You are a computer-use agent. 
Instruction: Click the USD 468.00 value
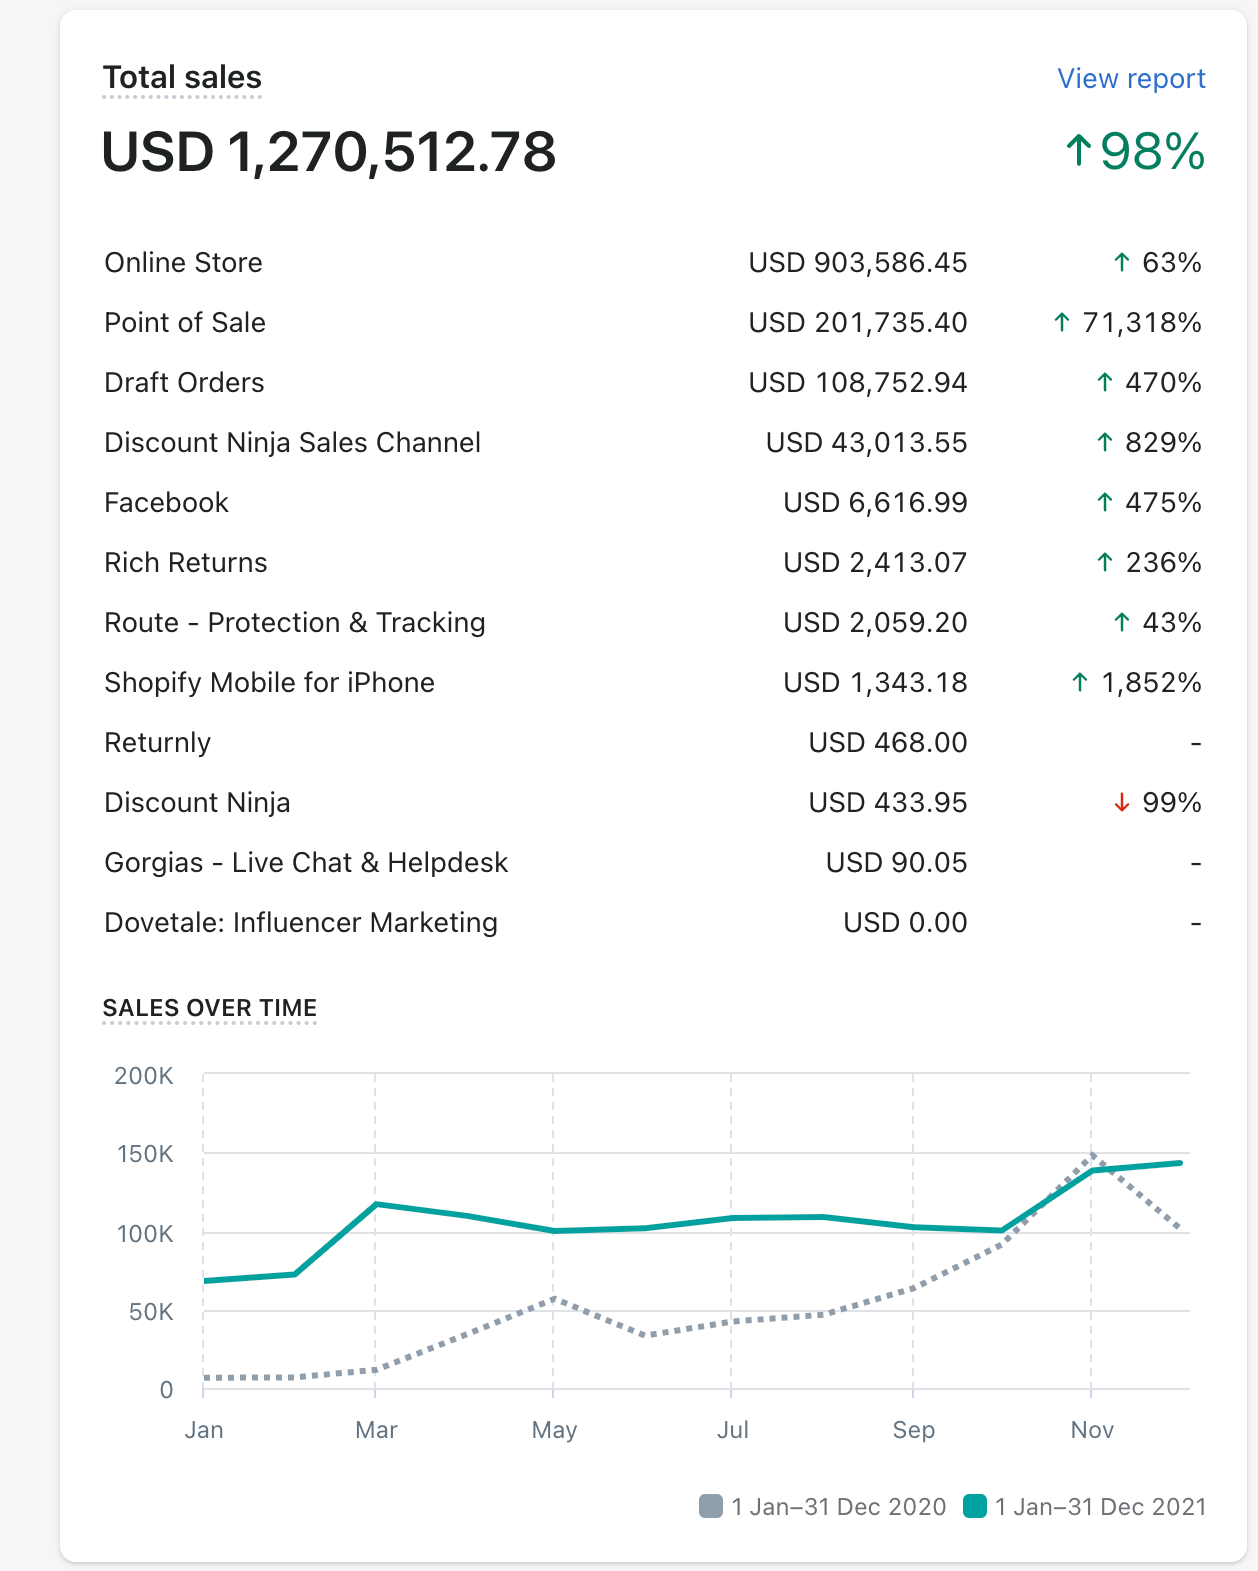(x=888, y=743)
